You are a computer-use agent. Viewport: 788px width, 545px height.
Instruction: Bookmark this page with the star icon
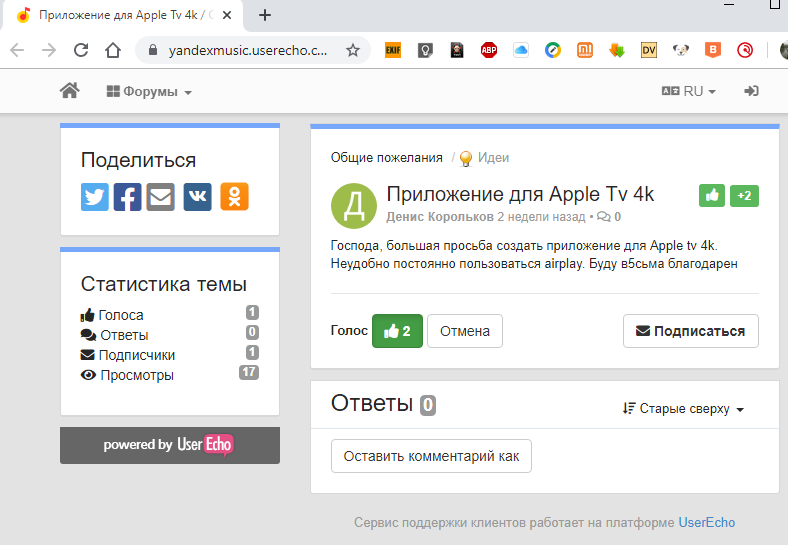click(x=353, y=50)
